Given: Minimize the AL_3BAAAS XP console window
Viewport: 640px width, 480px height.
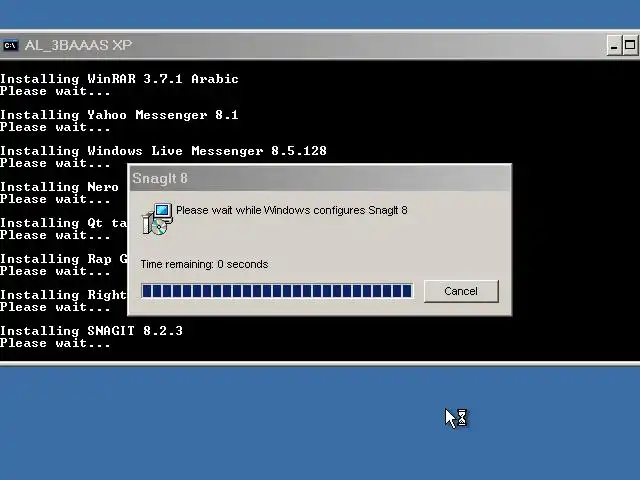Looking at the screenshot, I should [613, 45].
